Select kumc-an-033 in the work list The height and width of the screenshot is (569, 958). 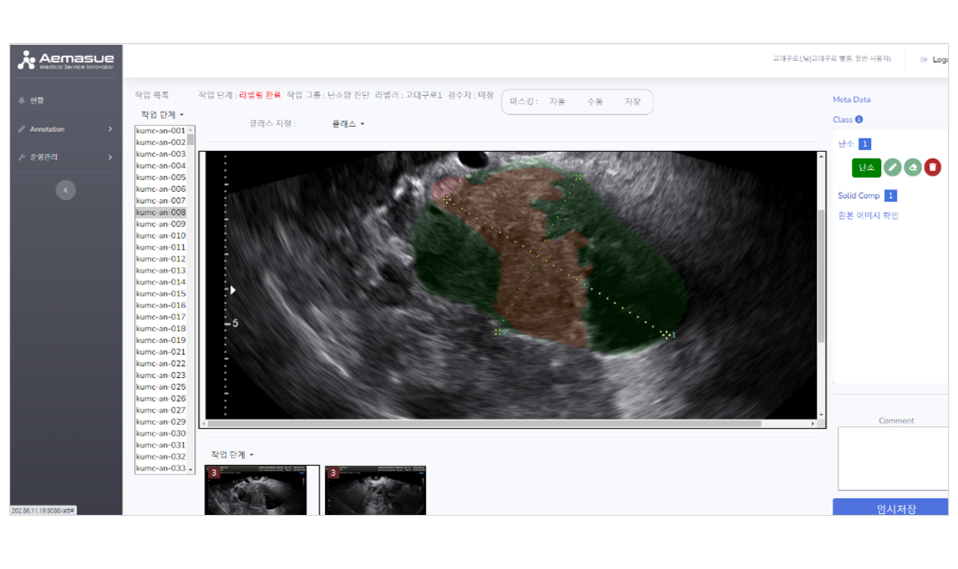point(161,468)
